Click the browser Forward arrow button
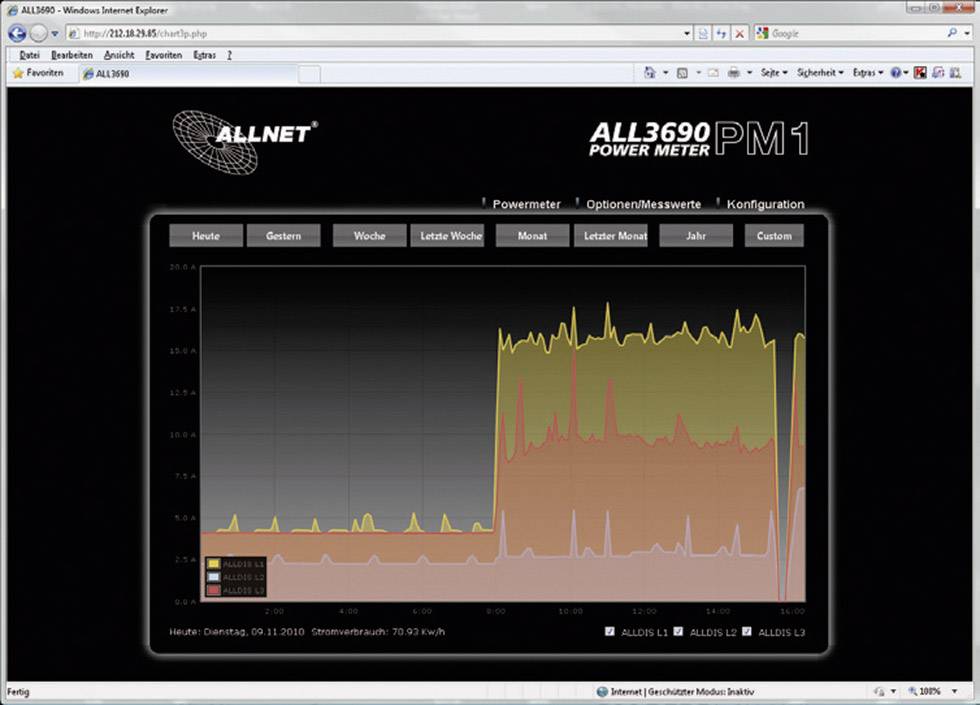980x705 pixels. pyautogui.click(x=39, y=33)
